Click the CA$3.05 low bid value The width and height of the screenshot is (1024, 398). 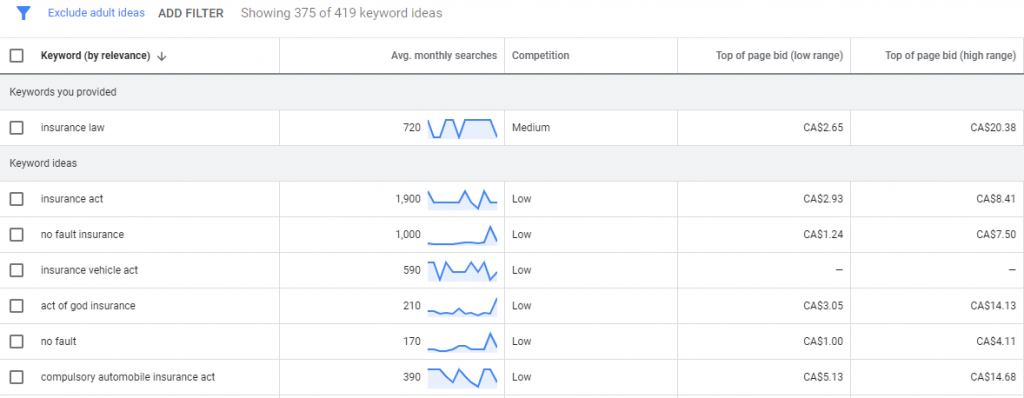tap(823, 305)
